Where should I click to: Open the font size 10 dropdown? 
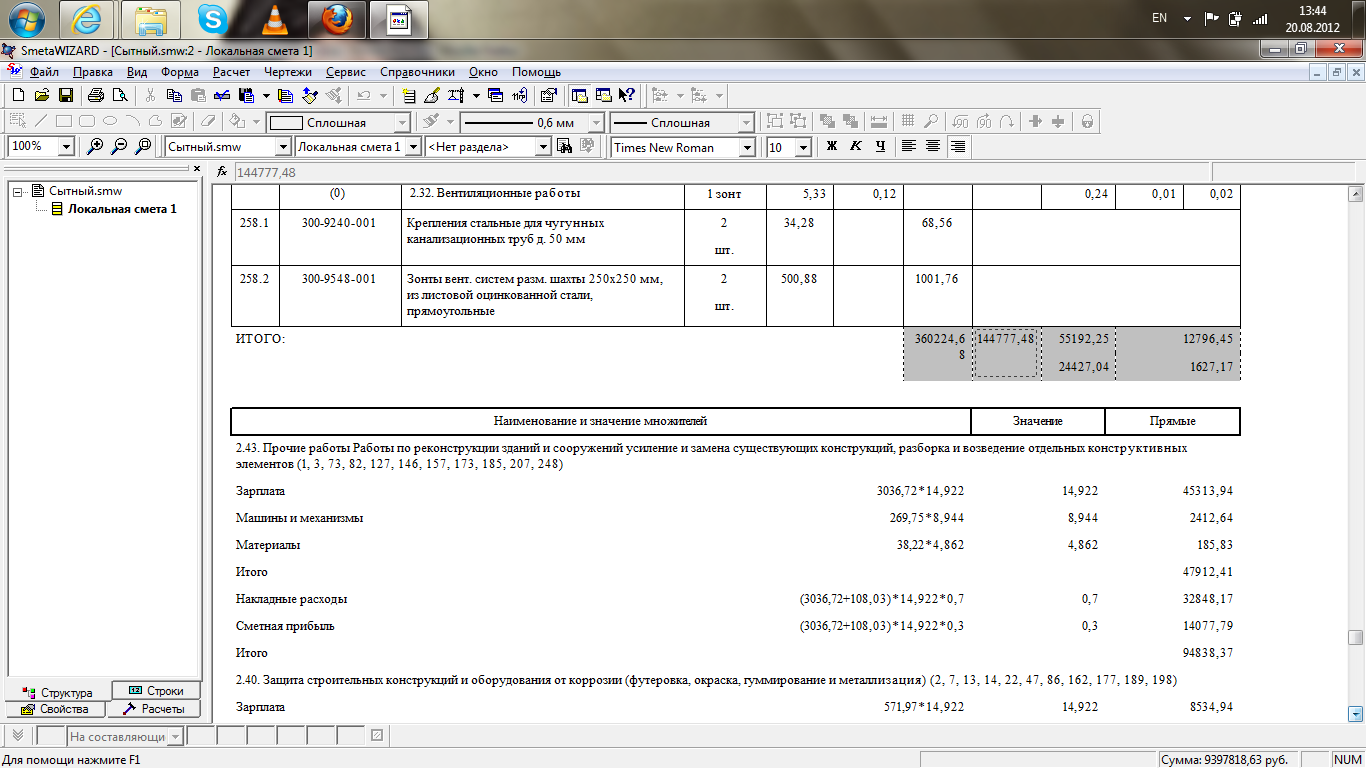click(x=803, y=147)
